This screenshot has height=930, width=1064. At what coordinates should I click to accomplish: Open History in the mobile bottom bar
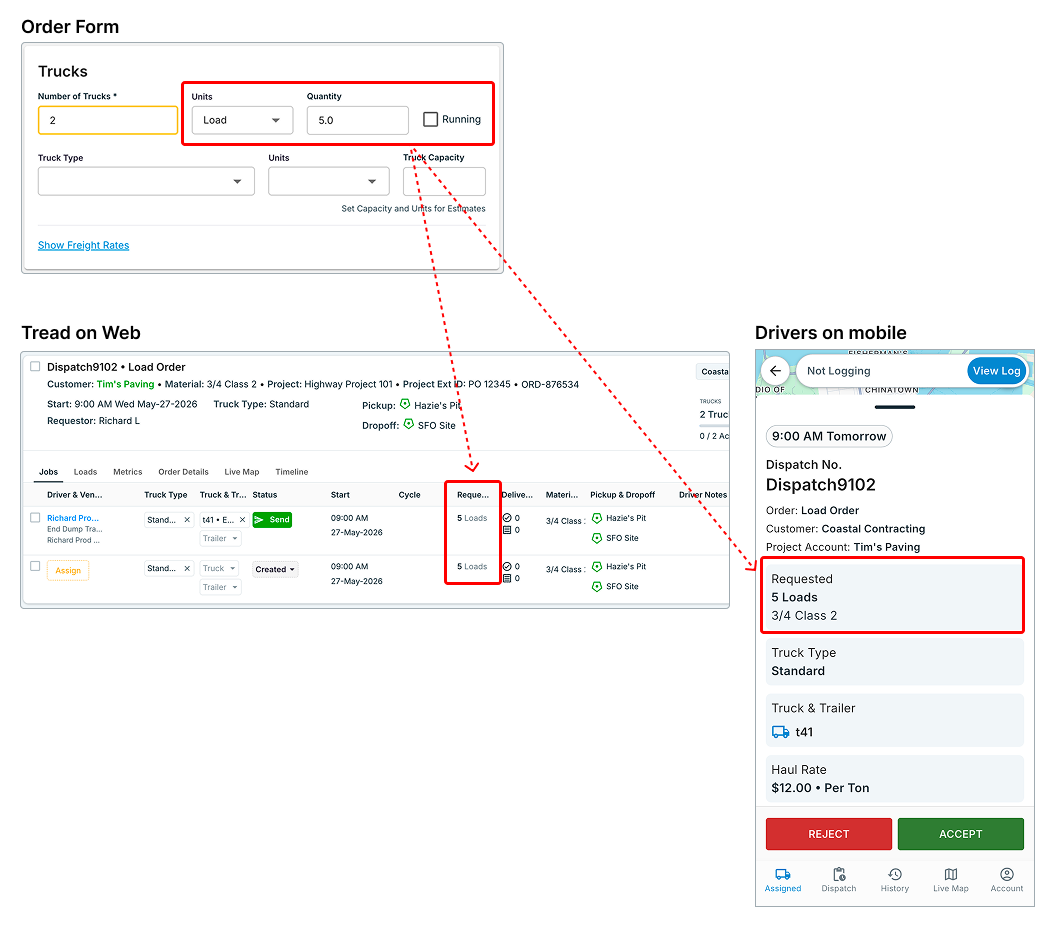coord(894,880)
